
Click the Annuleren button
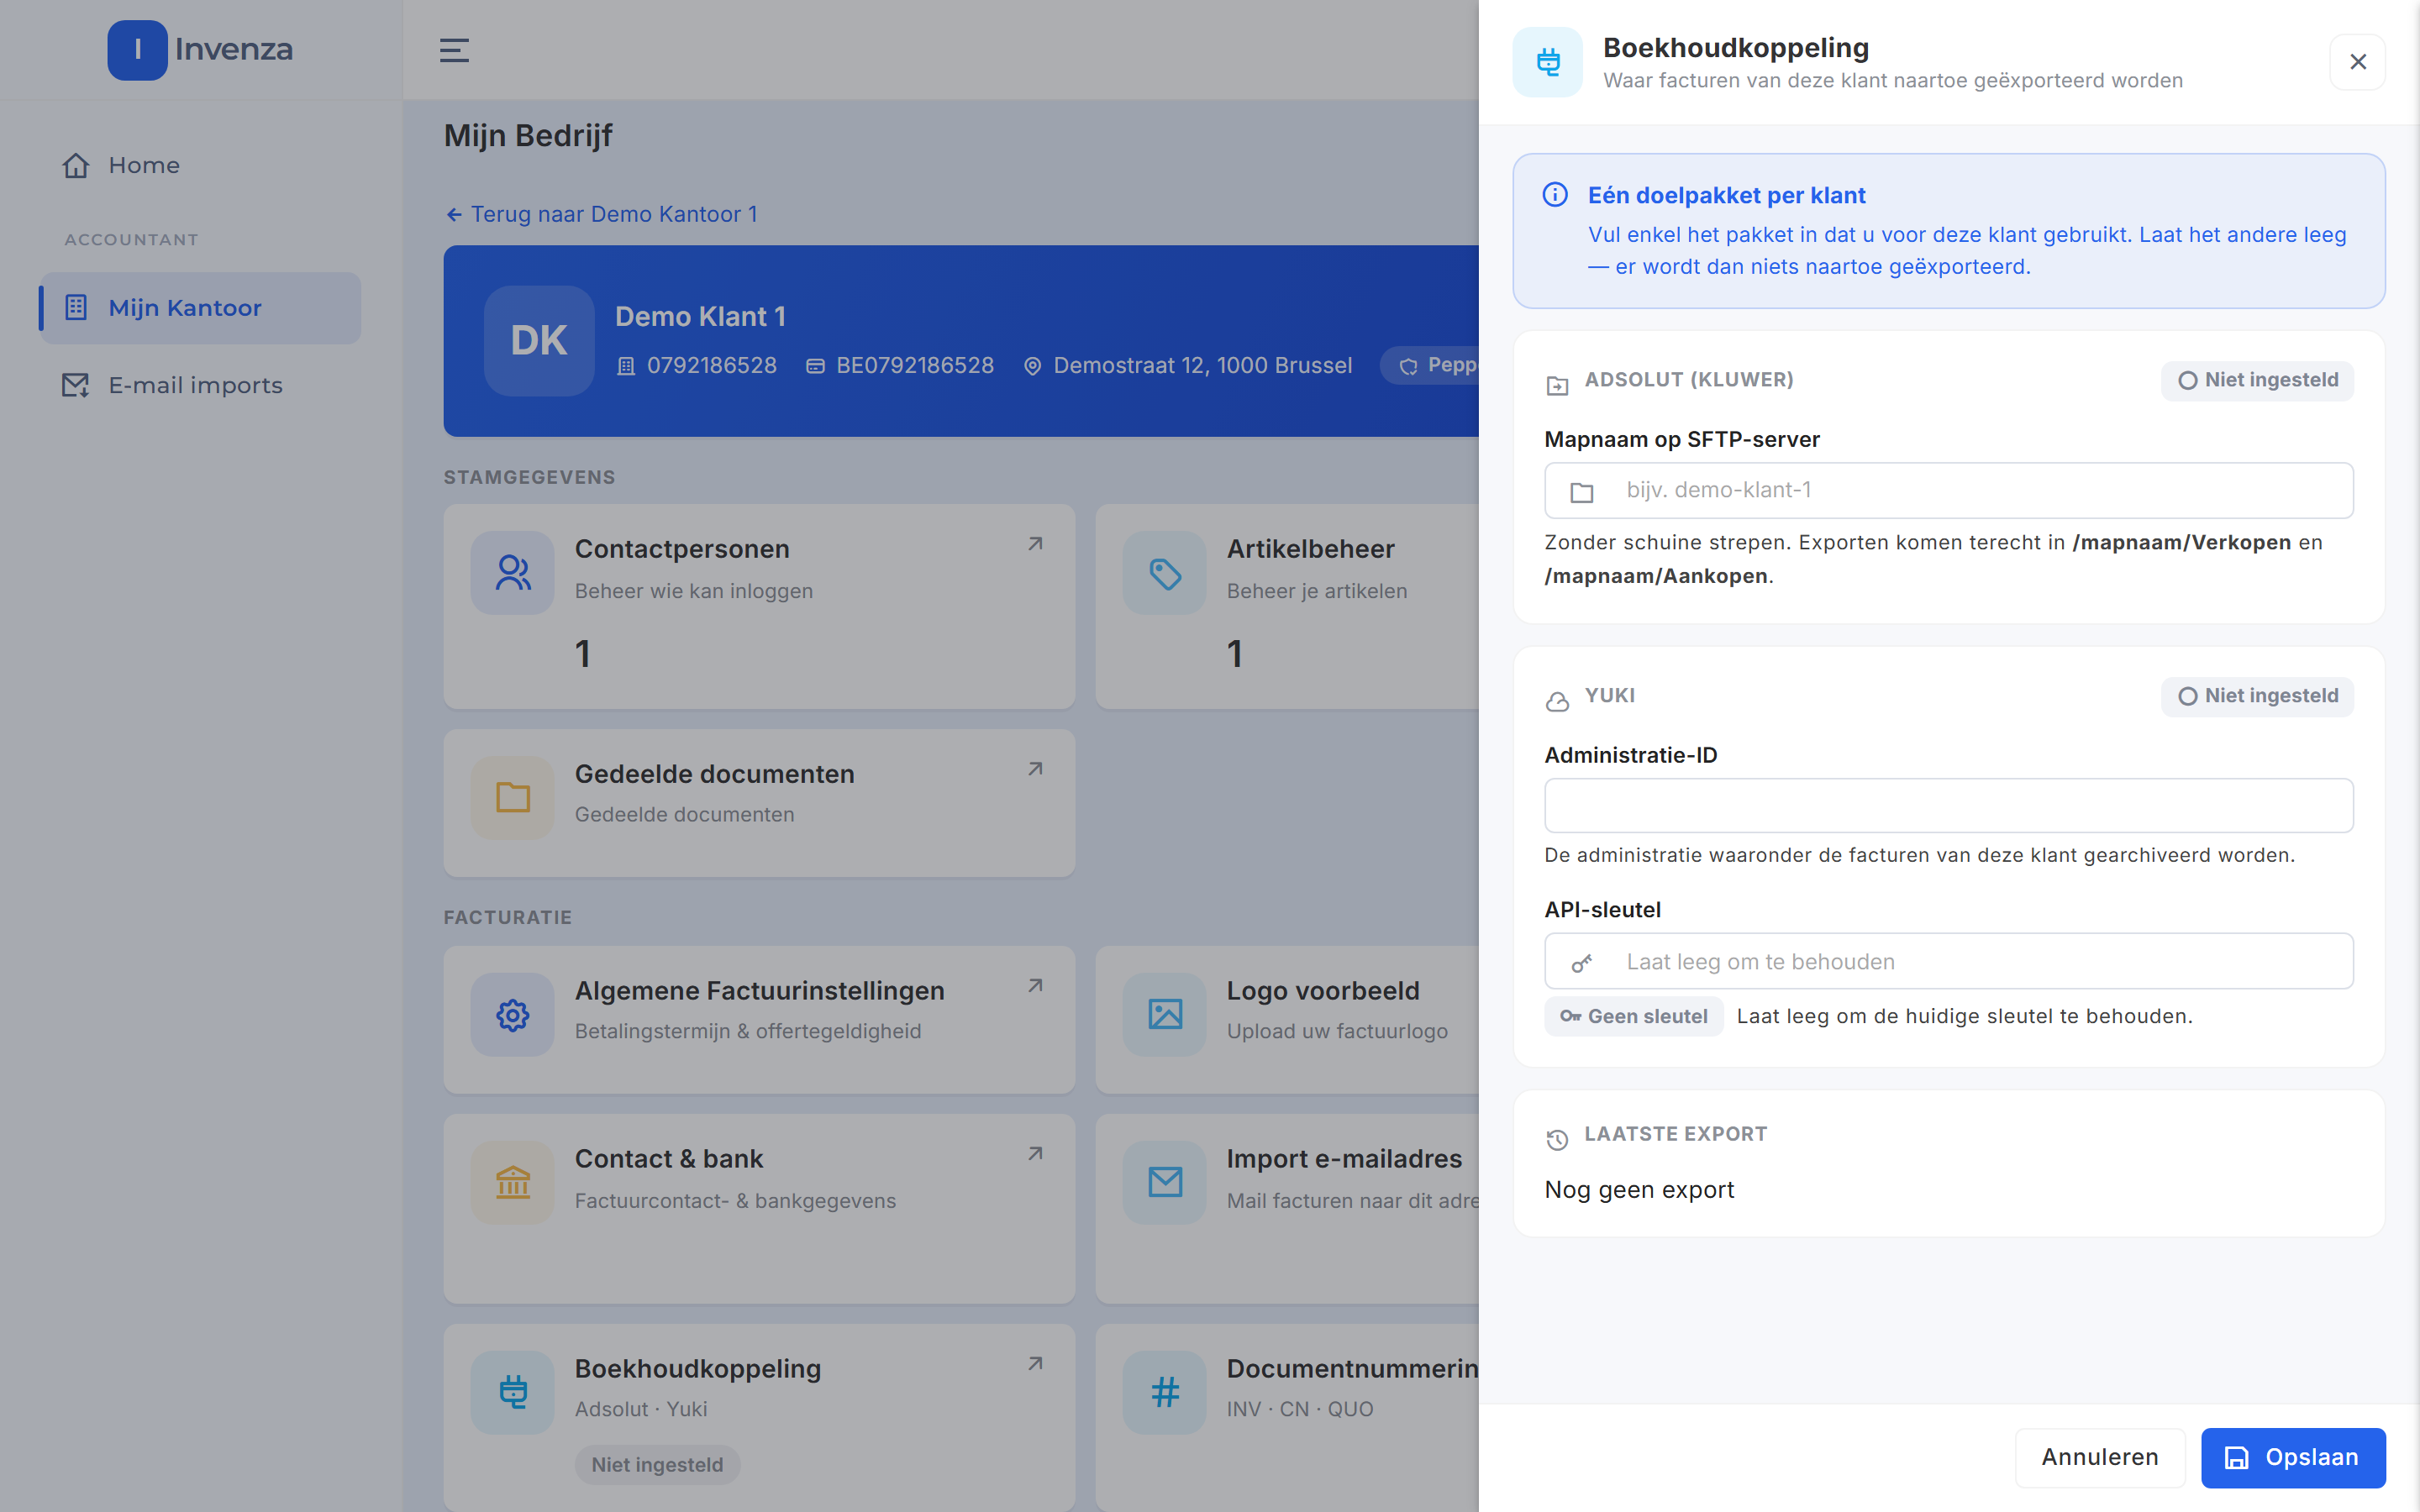pyautogui.click(x=2099, y=1457)
